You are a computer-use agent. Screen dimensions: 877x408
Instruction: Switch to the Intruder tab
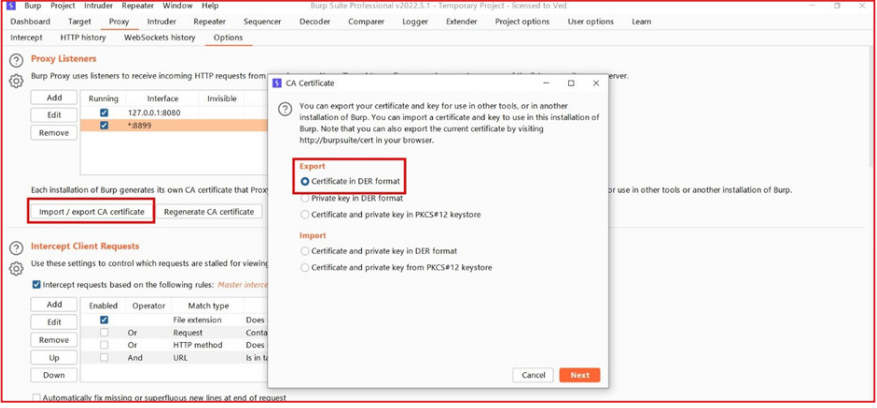point(161,22)
